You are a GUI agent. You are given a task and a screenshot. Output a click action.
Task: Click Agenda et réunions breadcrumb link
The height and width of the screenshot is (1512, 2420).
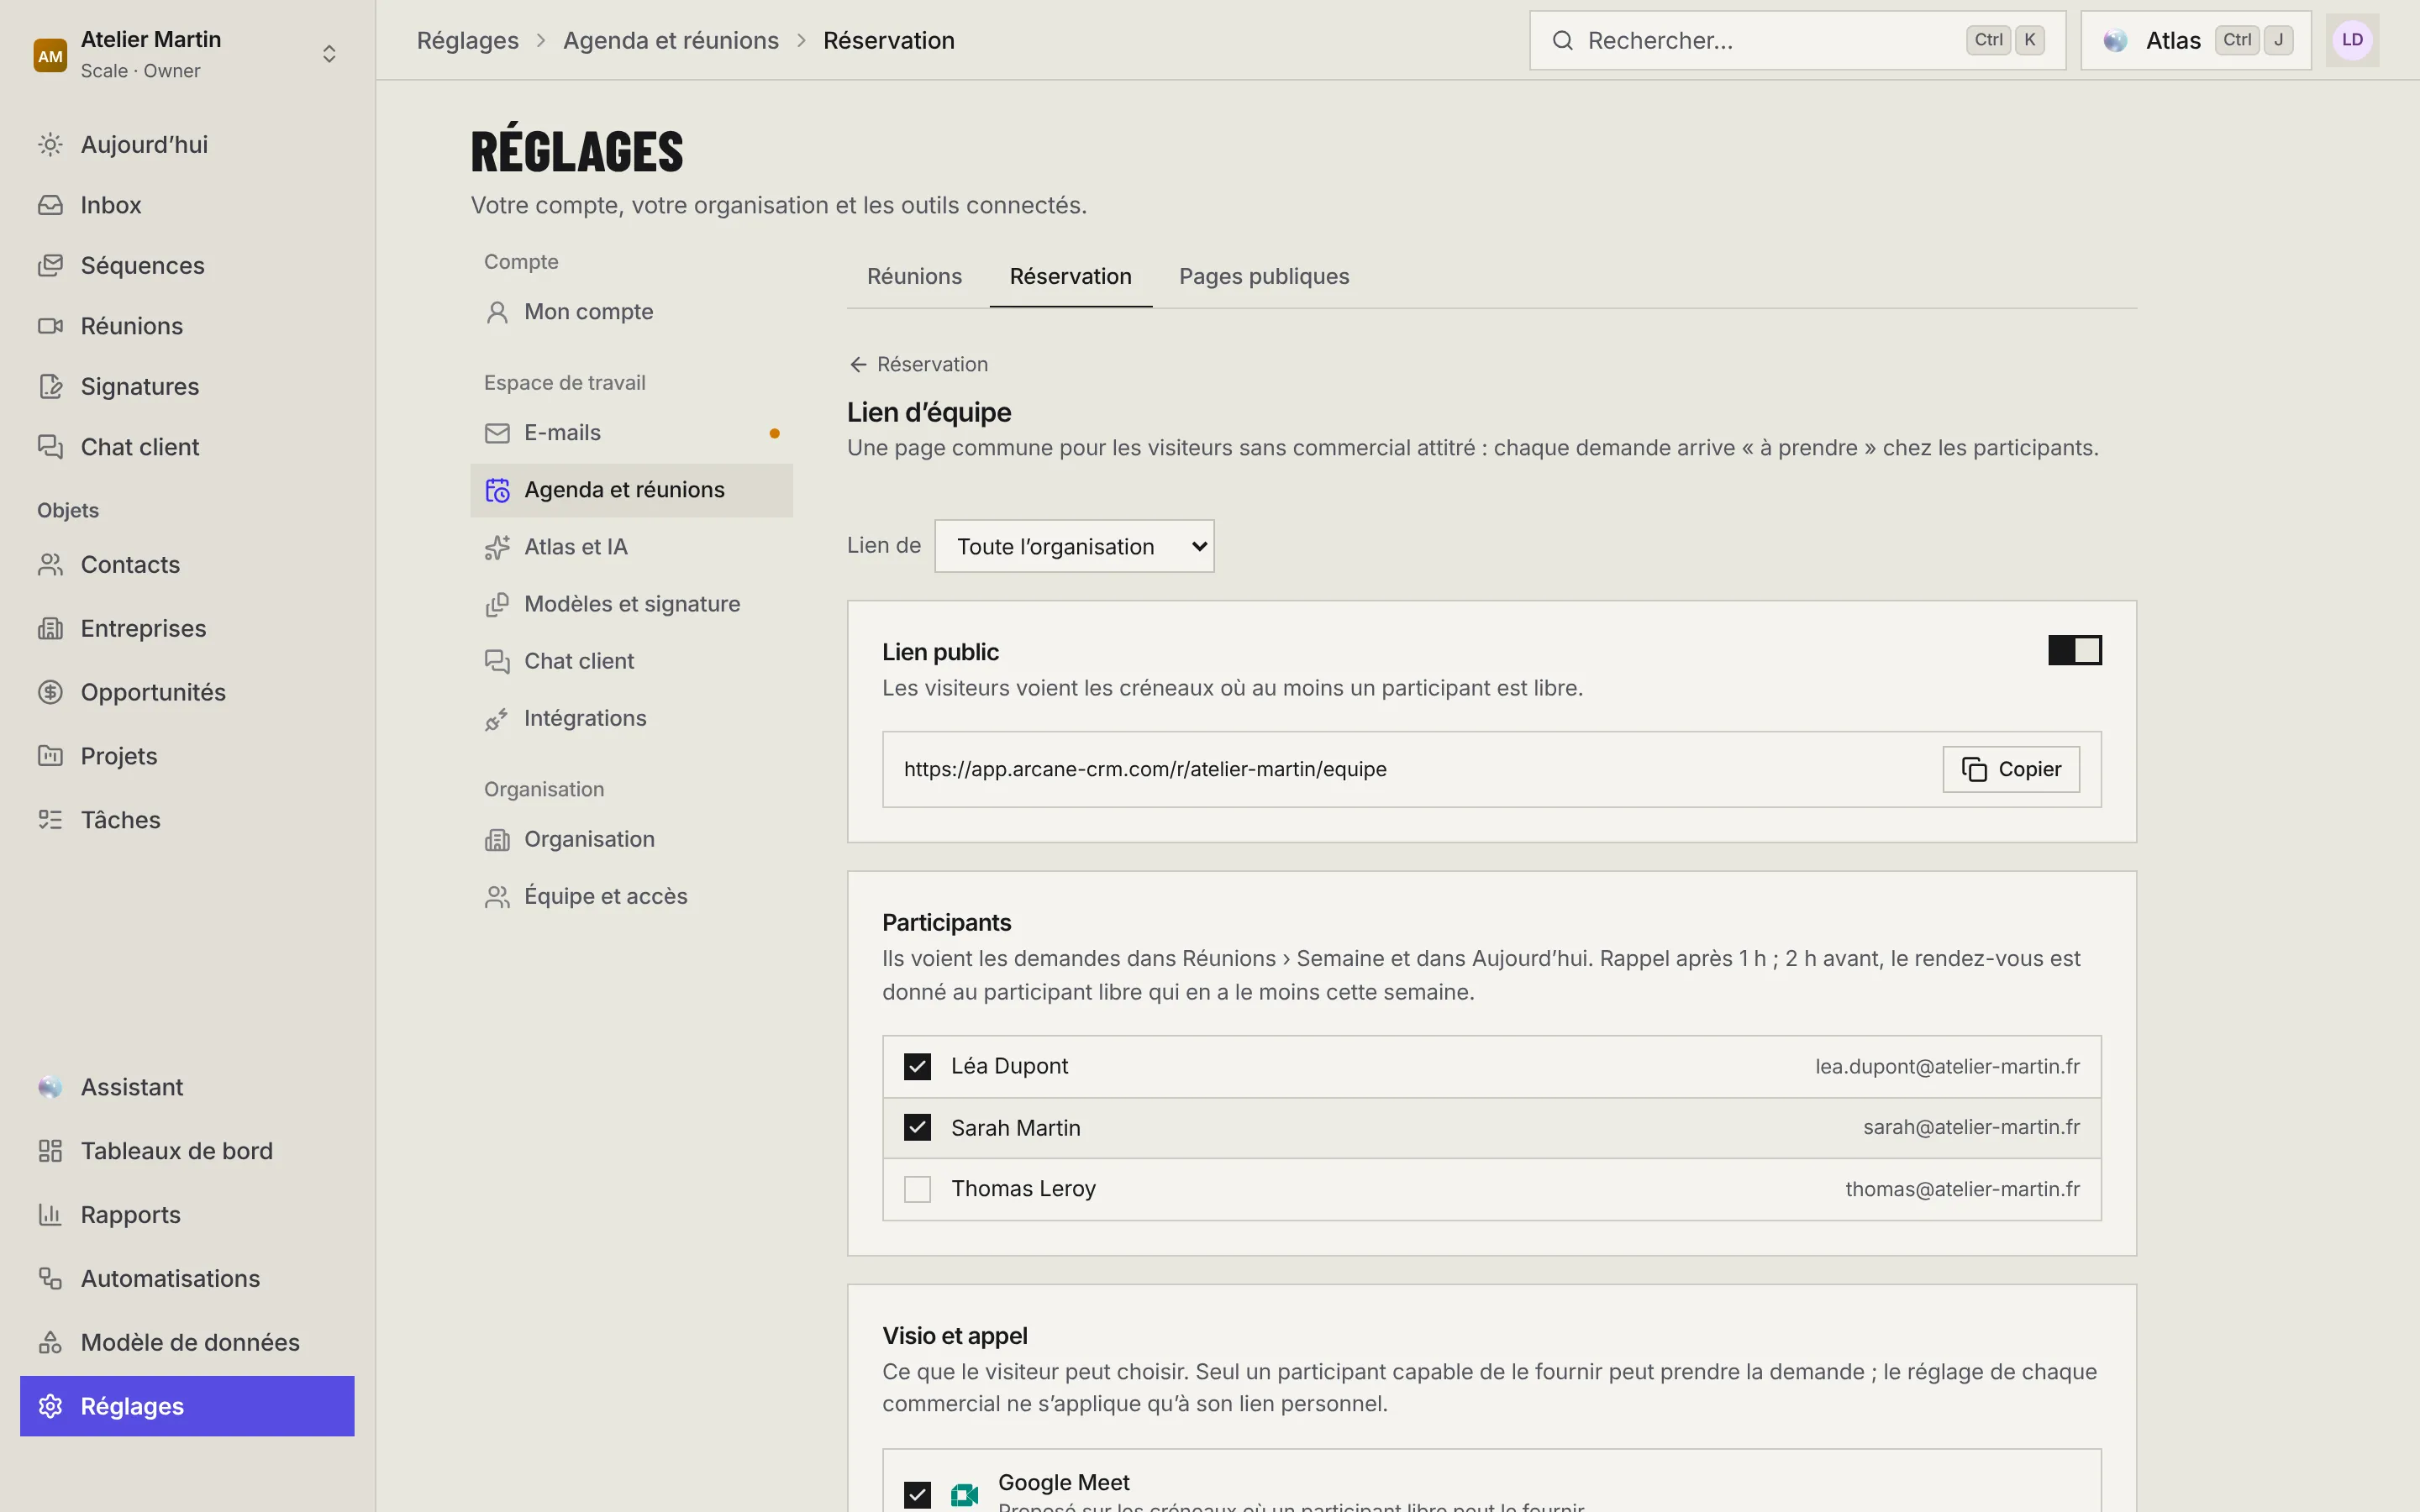pyautogui.click(x=670, y=41)
